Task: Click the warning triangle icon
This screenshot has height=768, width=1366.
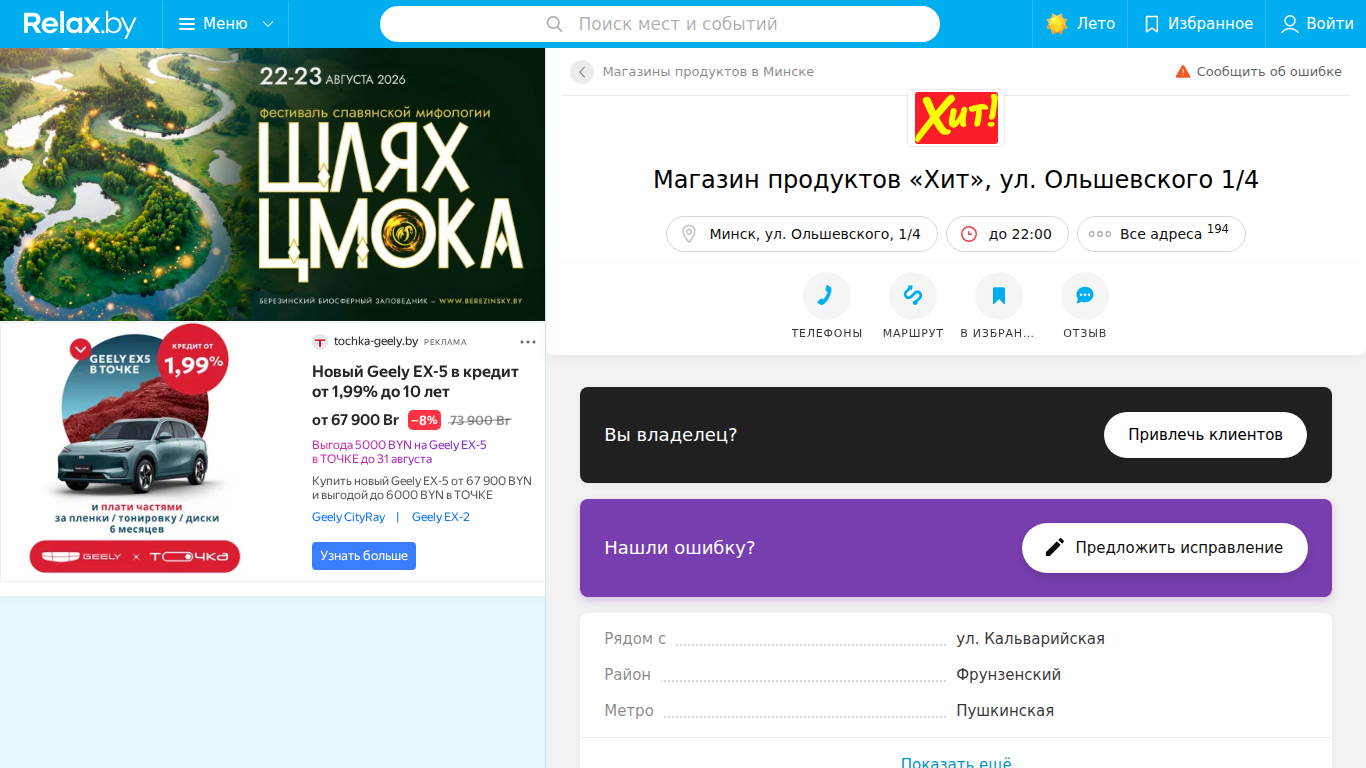Action: coord(1183,72)
